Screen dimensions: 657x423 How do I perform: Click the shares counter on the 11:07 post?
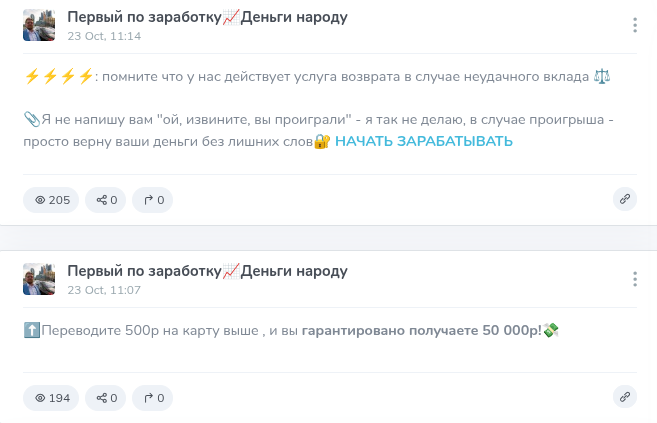[107, 398]
